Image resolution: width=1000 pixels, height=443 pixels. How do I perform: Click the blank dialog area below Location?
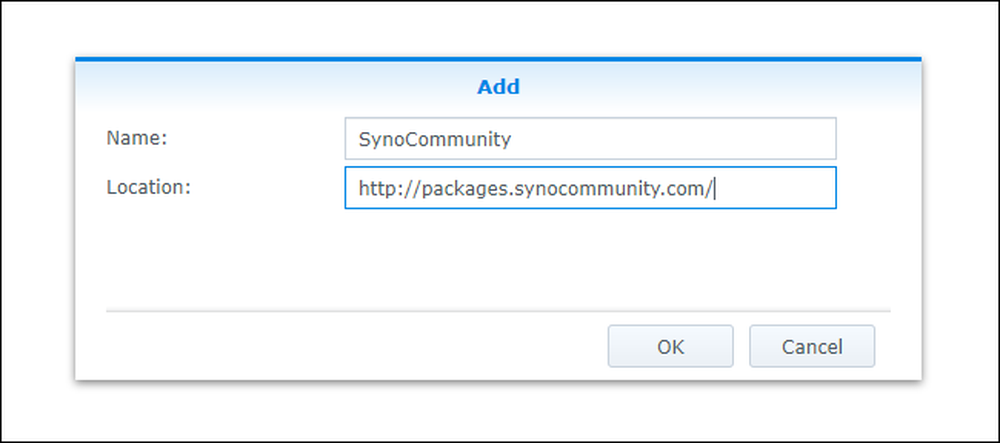[x=498, y=258]
